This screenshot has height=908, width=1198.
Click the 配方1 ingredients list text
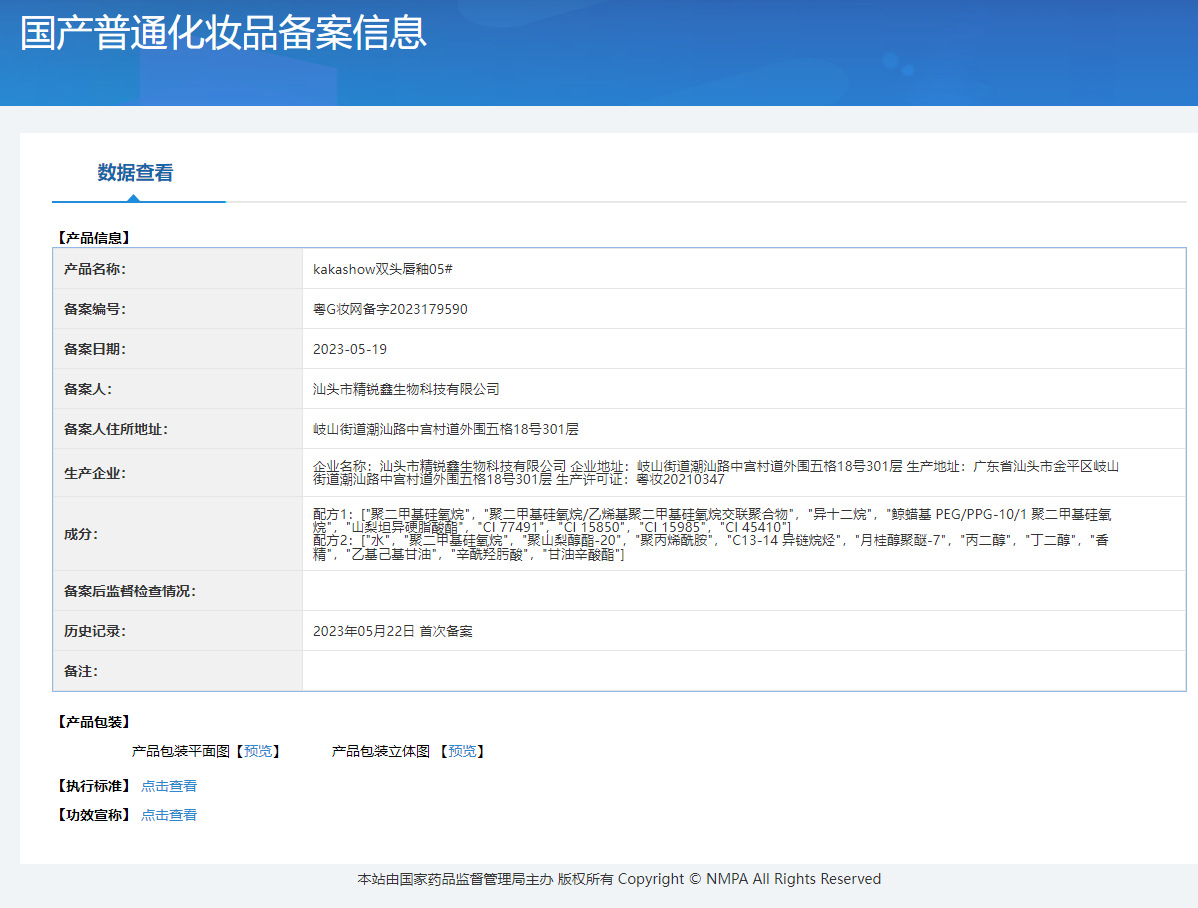(x=712, y=519)
